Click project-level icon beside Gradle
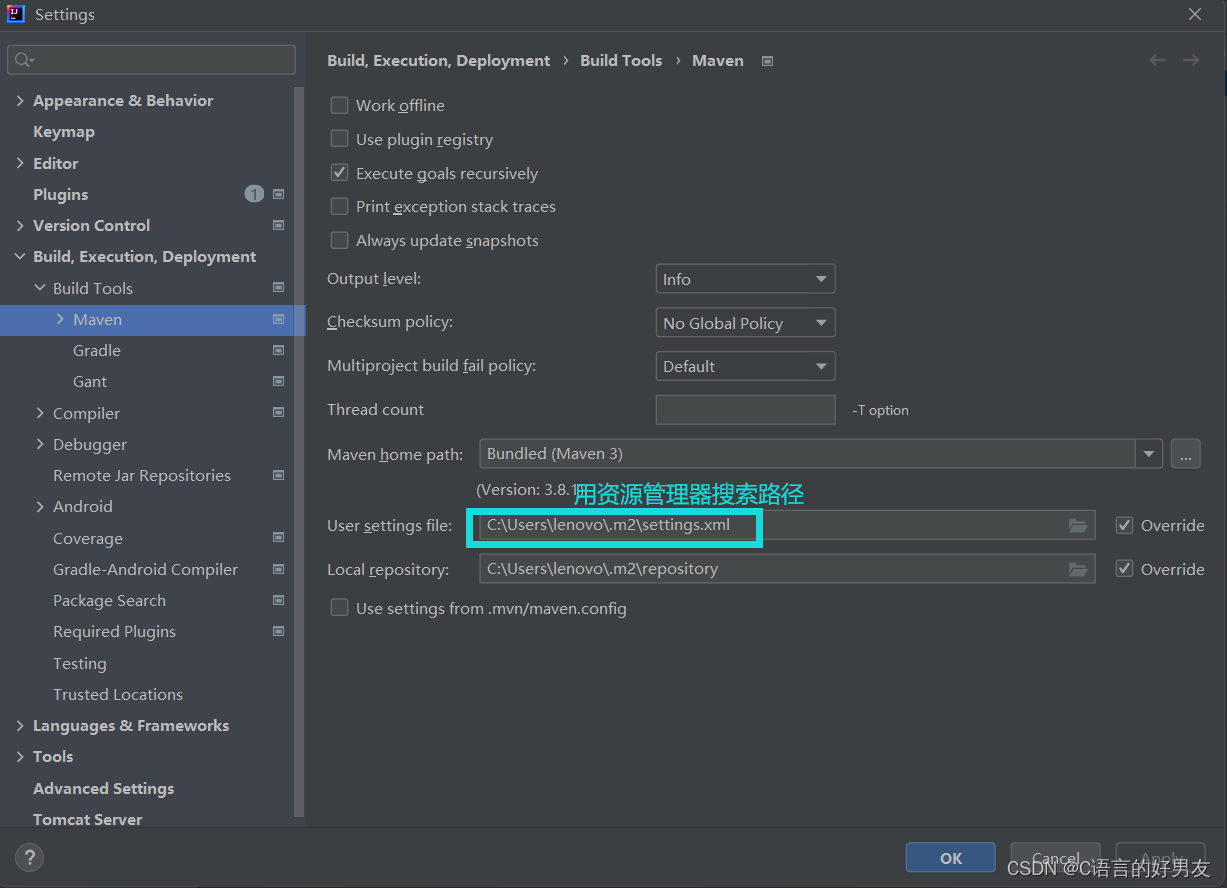The height and width of the screenshot is (888, 1227). tap(279, 350)
